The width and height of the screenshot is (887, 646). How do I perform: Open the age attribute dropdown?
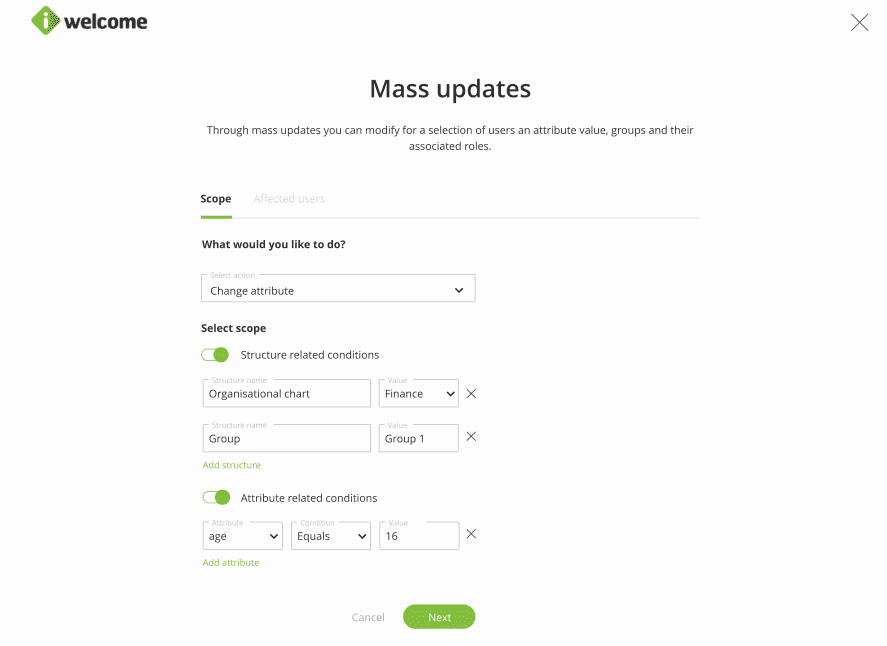coord(243,536)
